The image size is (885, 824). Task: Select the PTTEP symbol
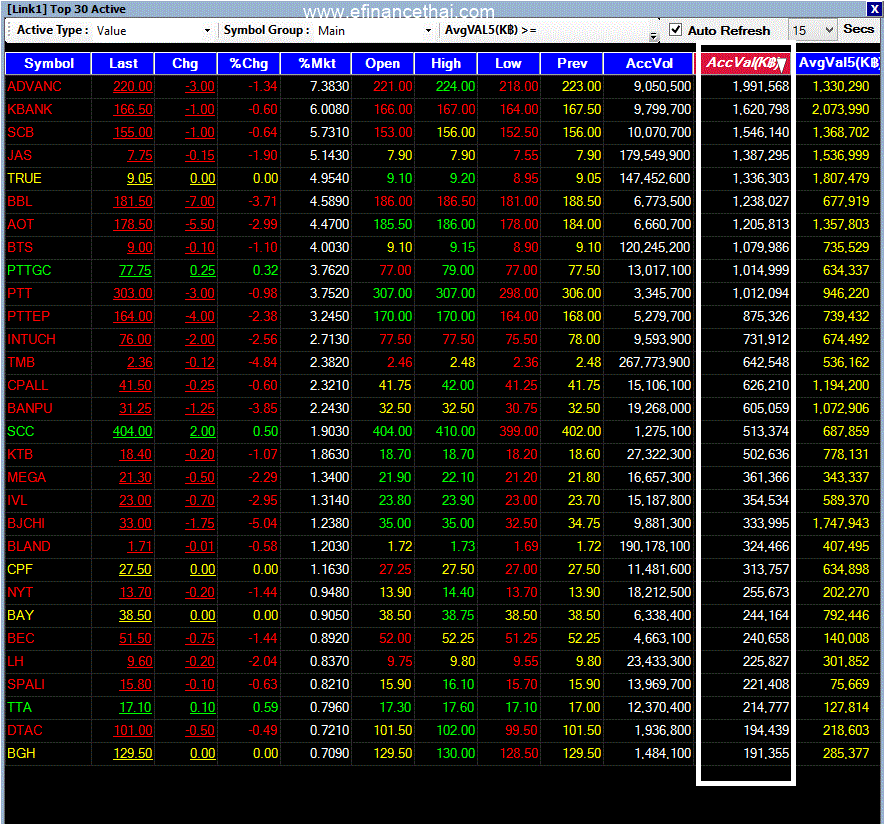28,316
